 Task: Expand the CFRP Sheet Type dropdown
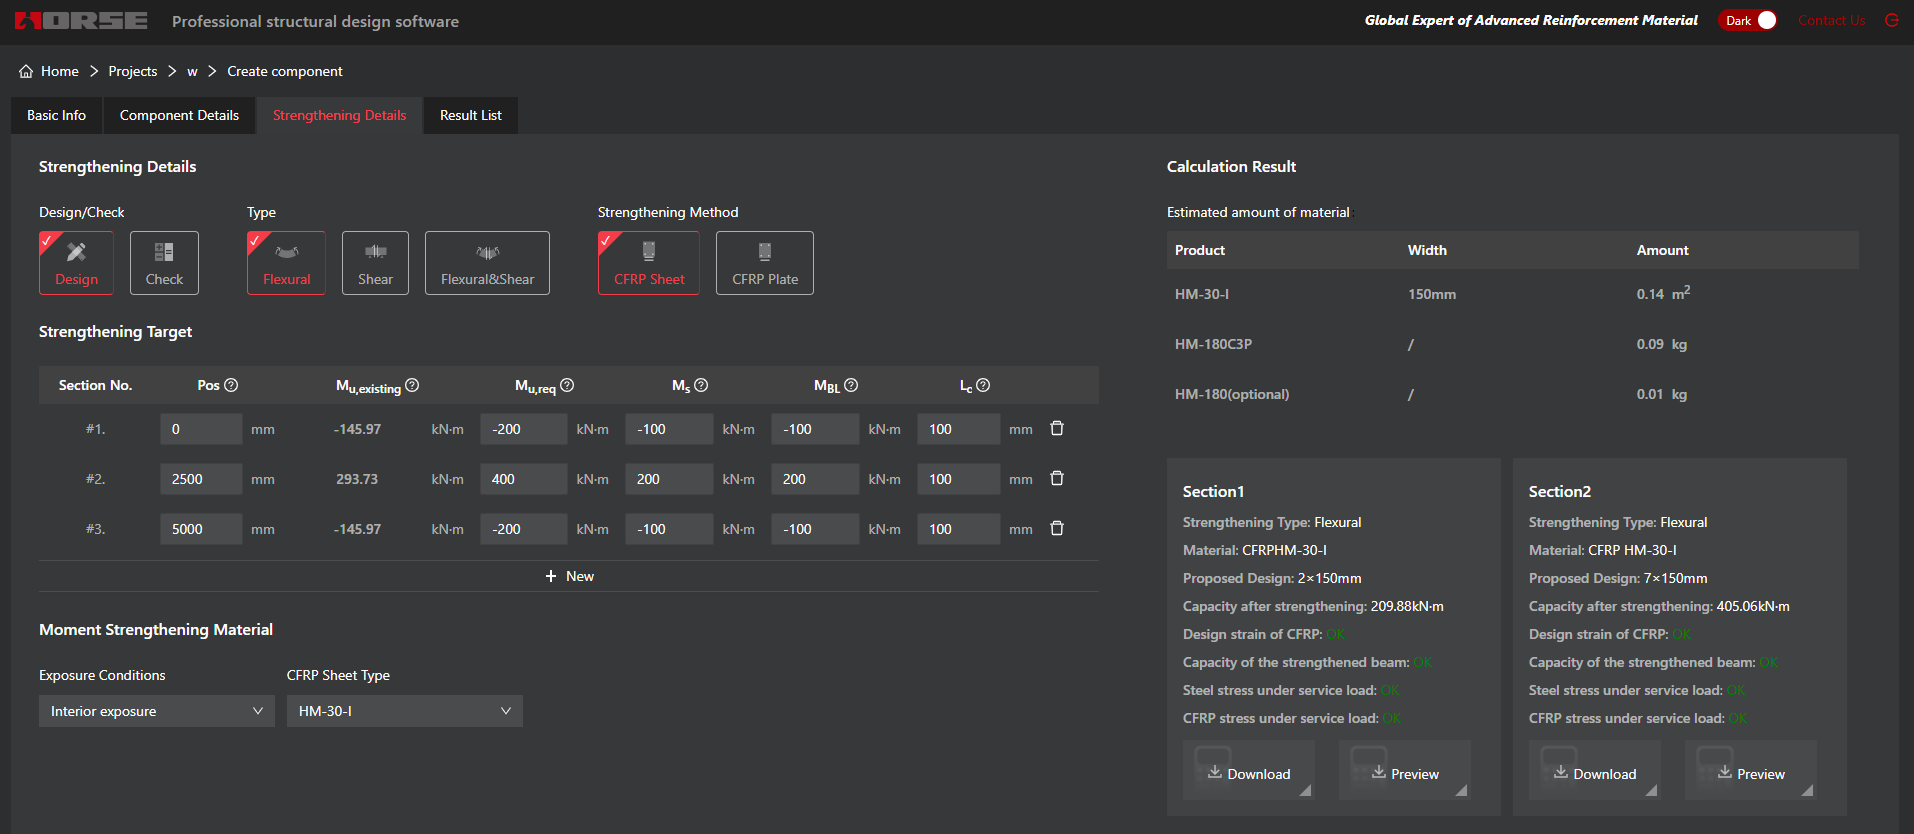pos(404,711)
